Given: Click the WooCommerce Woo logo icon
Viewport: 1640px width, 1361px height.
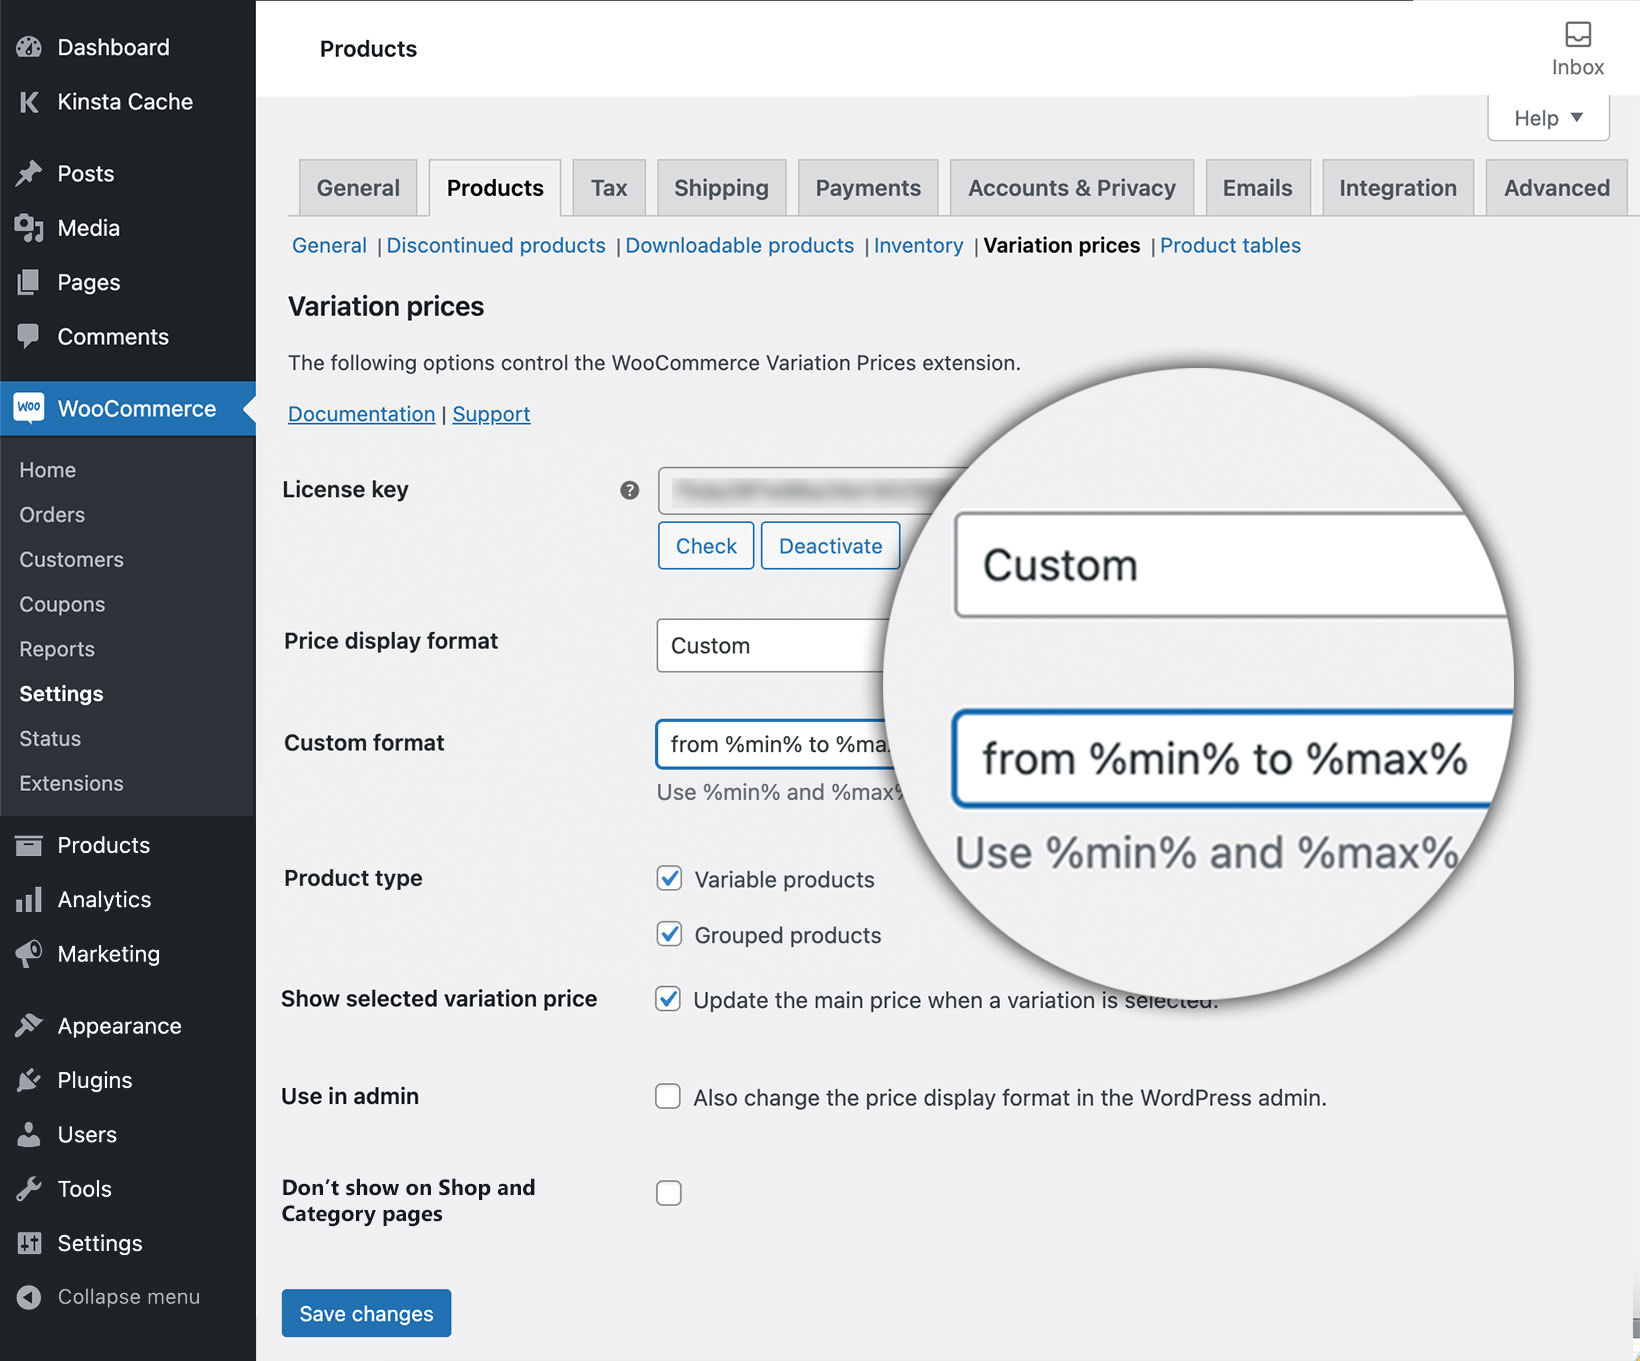Looking at the screenshot, I should point(29,408).
